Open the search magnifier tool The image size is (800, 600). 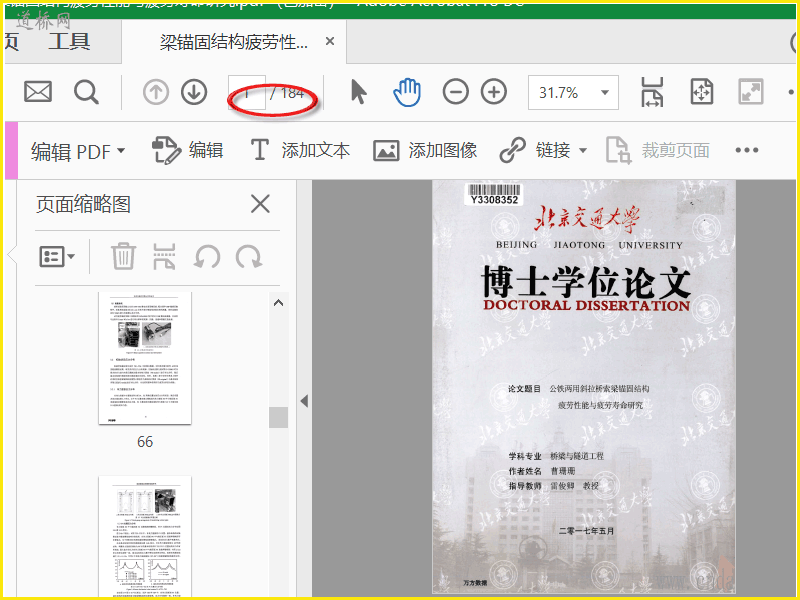[x=86, y=92]
